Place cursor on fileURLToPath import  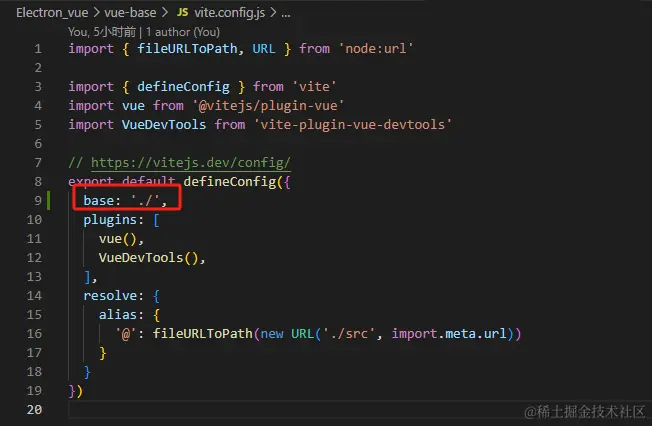click(x=187, y=49)
